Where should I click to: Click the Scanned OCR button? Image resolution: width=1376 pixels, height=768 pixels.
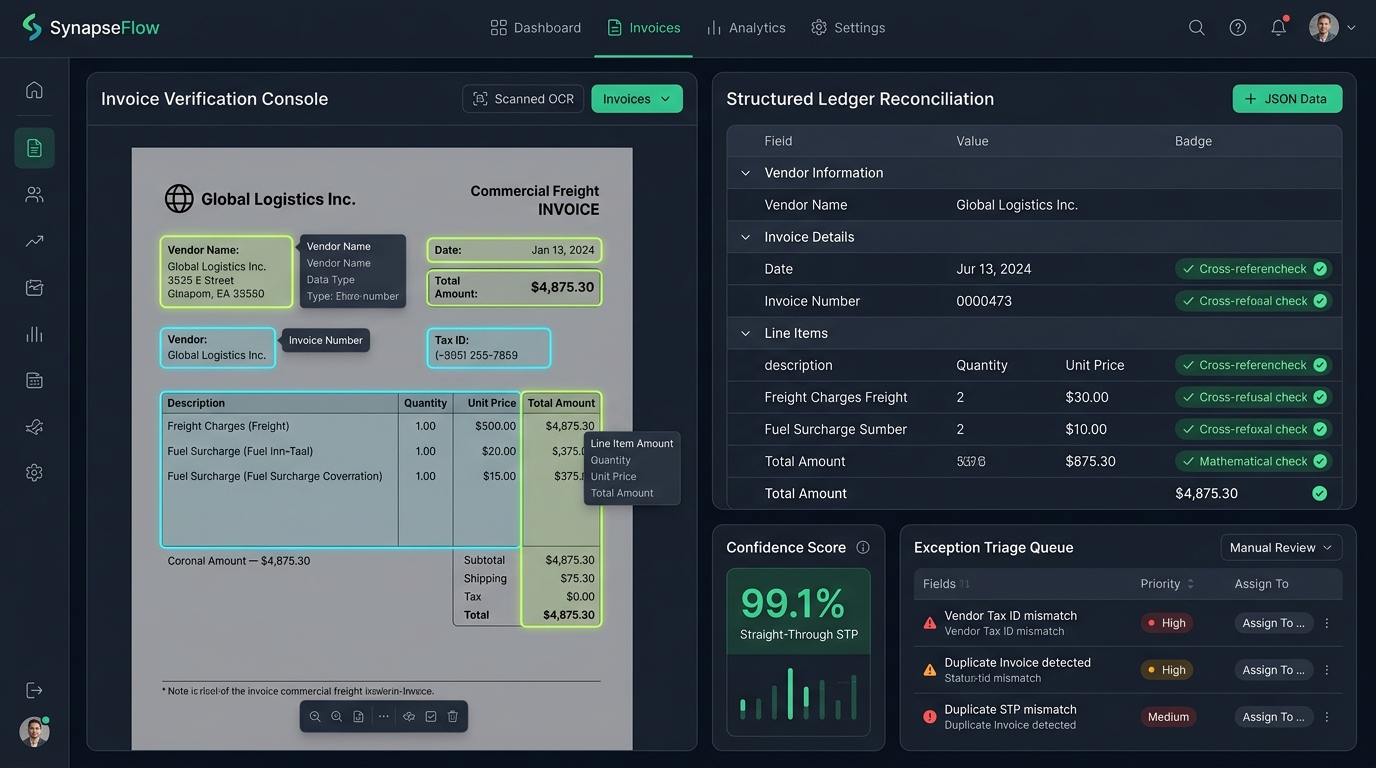click(523, 99)
